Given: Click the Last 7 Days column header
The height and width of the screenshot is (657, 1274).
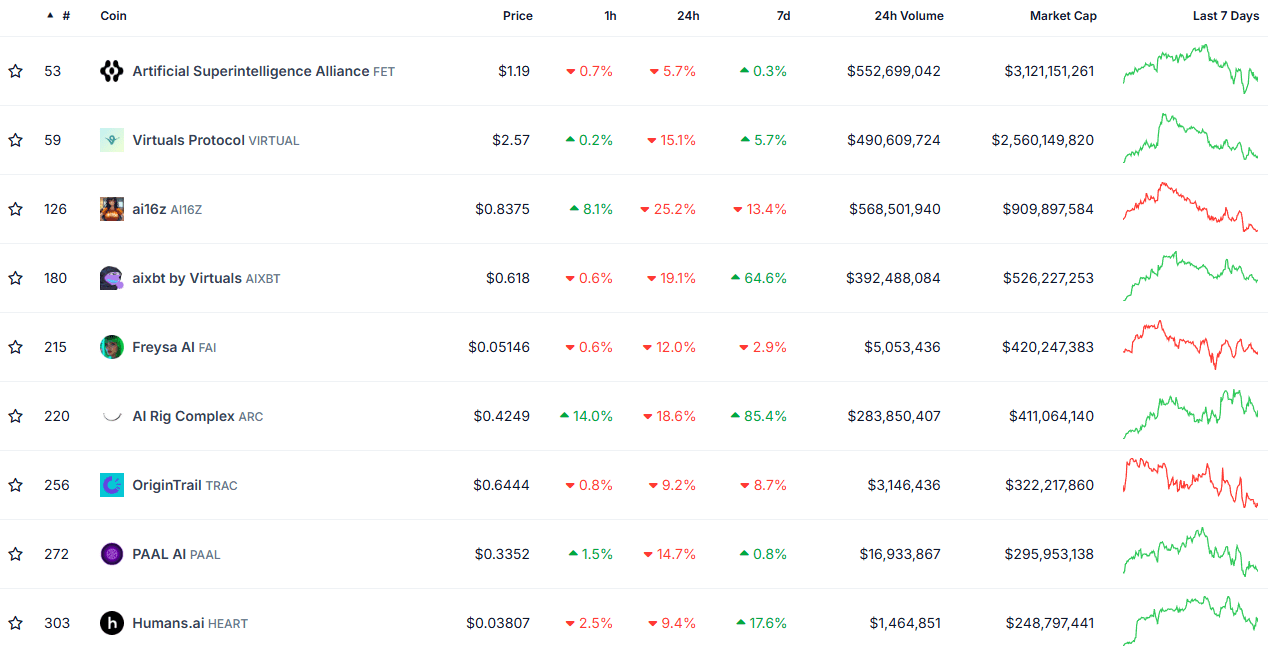Looking at the screenshot, I should point(1226,16).
